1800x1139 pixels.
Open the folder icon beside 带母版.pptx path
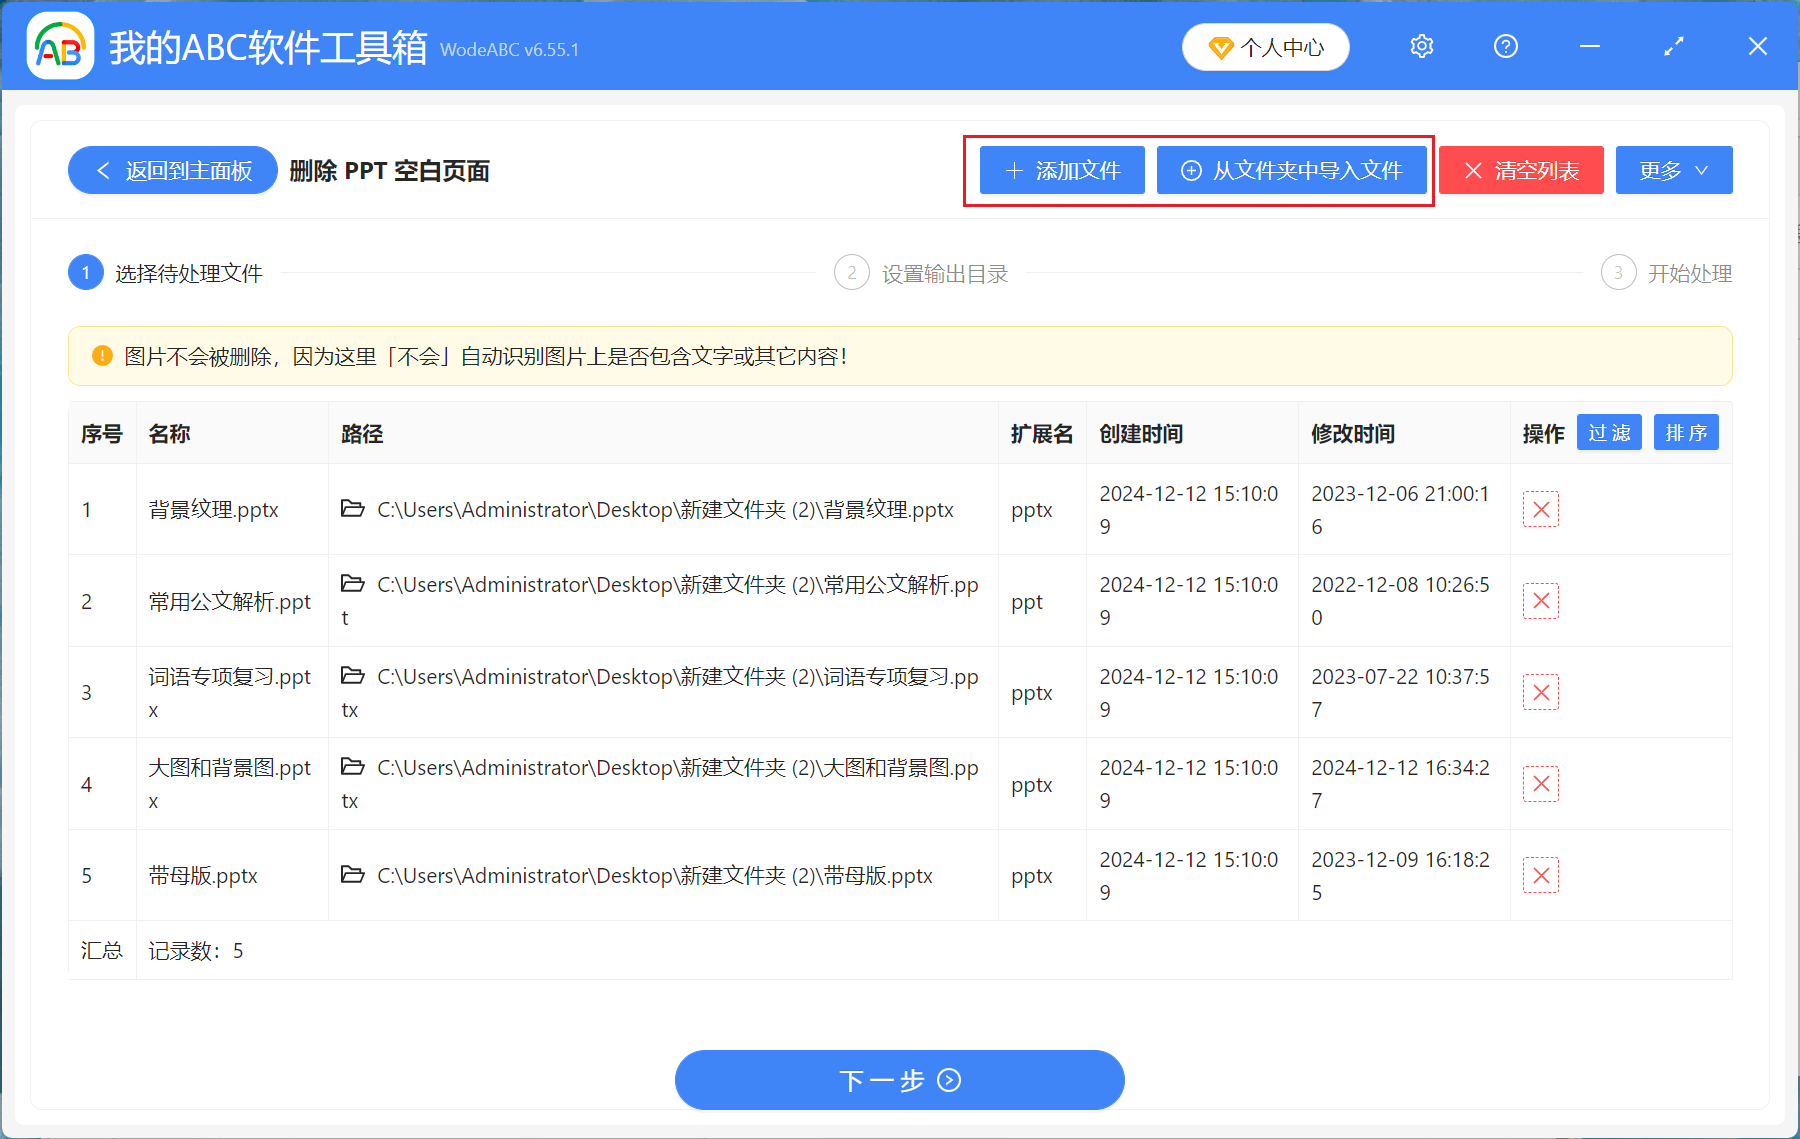(x=352, y=875)
